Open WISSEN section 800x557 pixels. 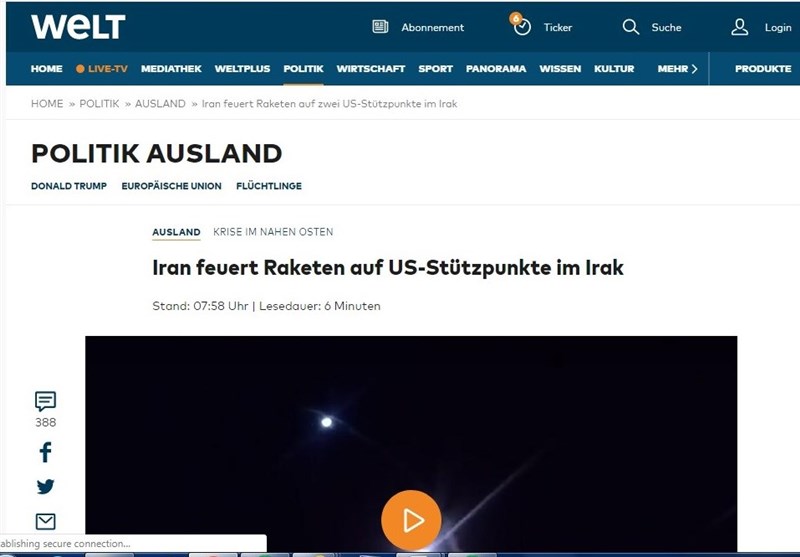(560, 69)
